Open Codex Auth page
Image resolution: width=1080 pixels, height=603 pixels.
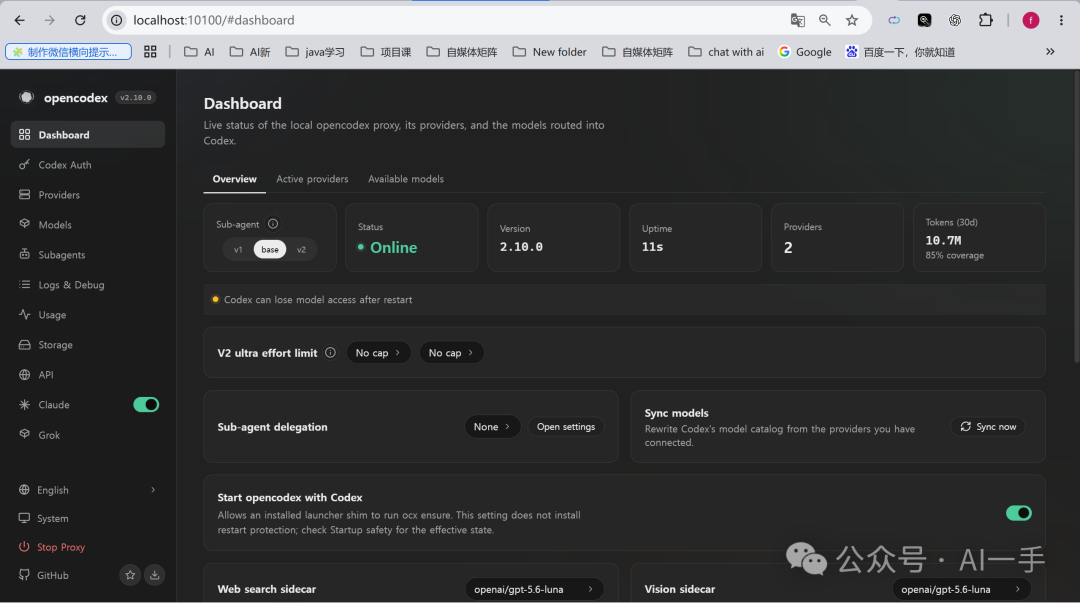click(87, 165)
